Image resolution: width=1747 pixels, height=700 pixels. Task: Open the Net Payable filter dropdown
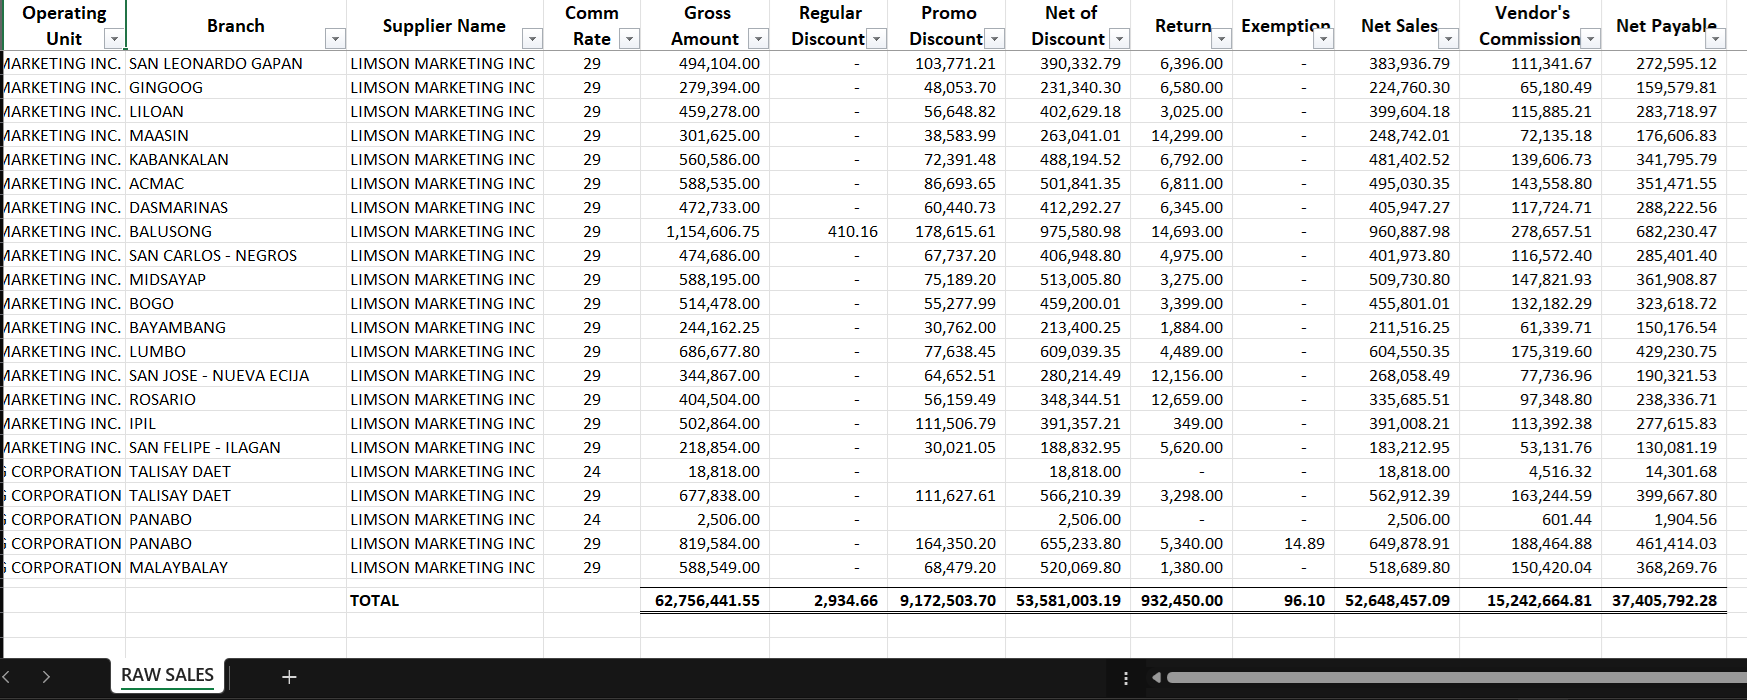pyautogui.click(x=1716, y=39)
